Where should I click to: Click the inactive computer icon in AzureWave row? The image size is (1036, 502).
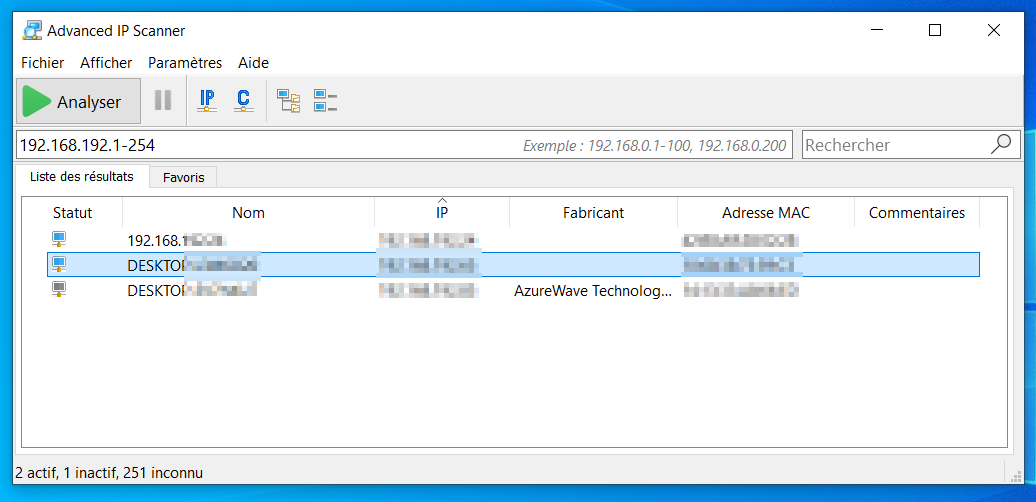tap(59, 290)
